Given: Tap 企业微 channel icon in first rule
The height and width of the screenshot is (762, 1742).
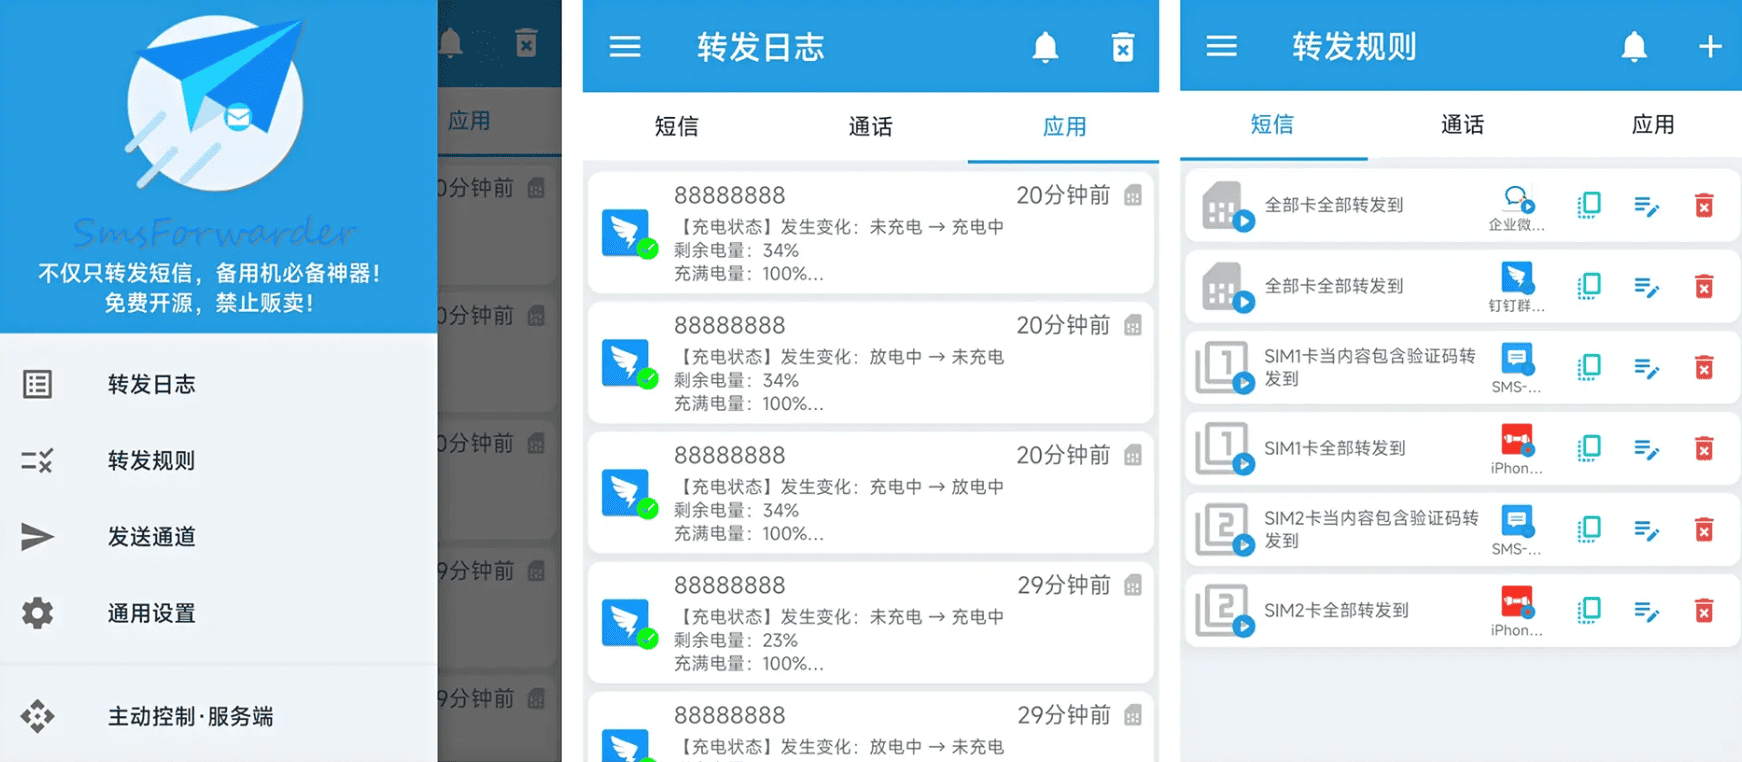Looking at the screenshot, I should (x=1517, y=199).
